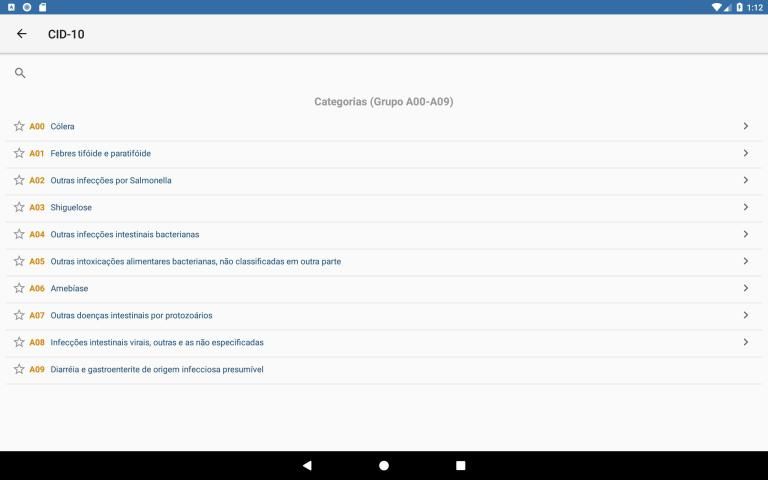This screenshot has width=768, height=480.
Task: Open Android recent apps square button
Action: point(460,465)
